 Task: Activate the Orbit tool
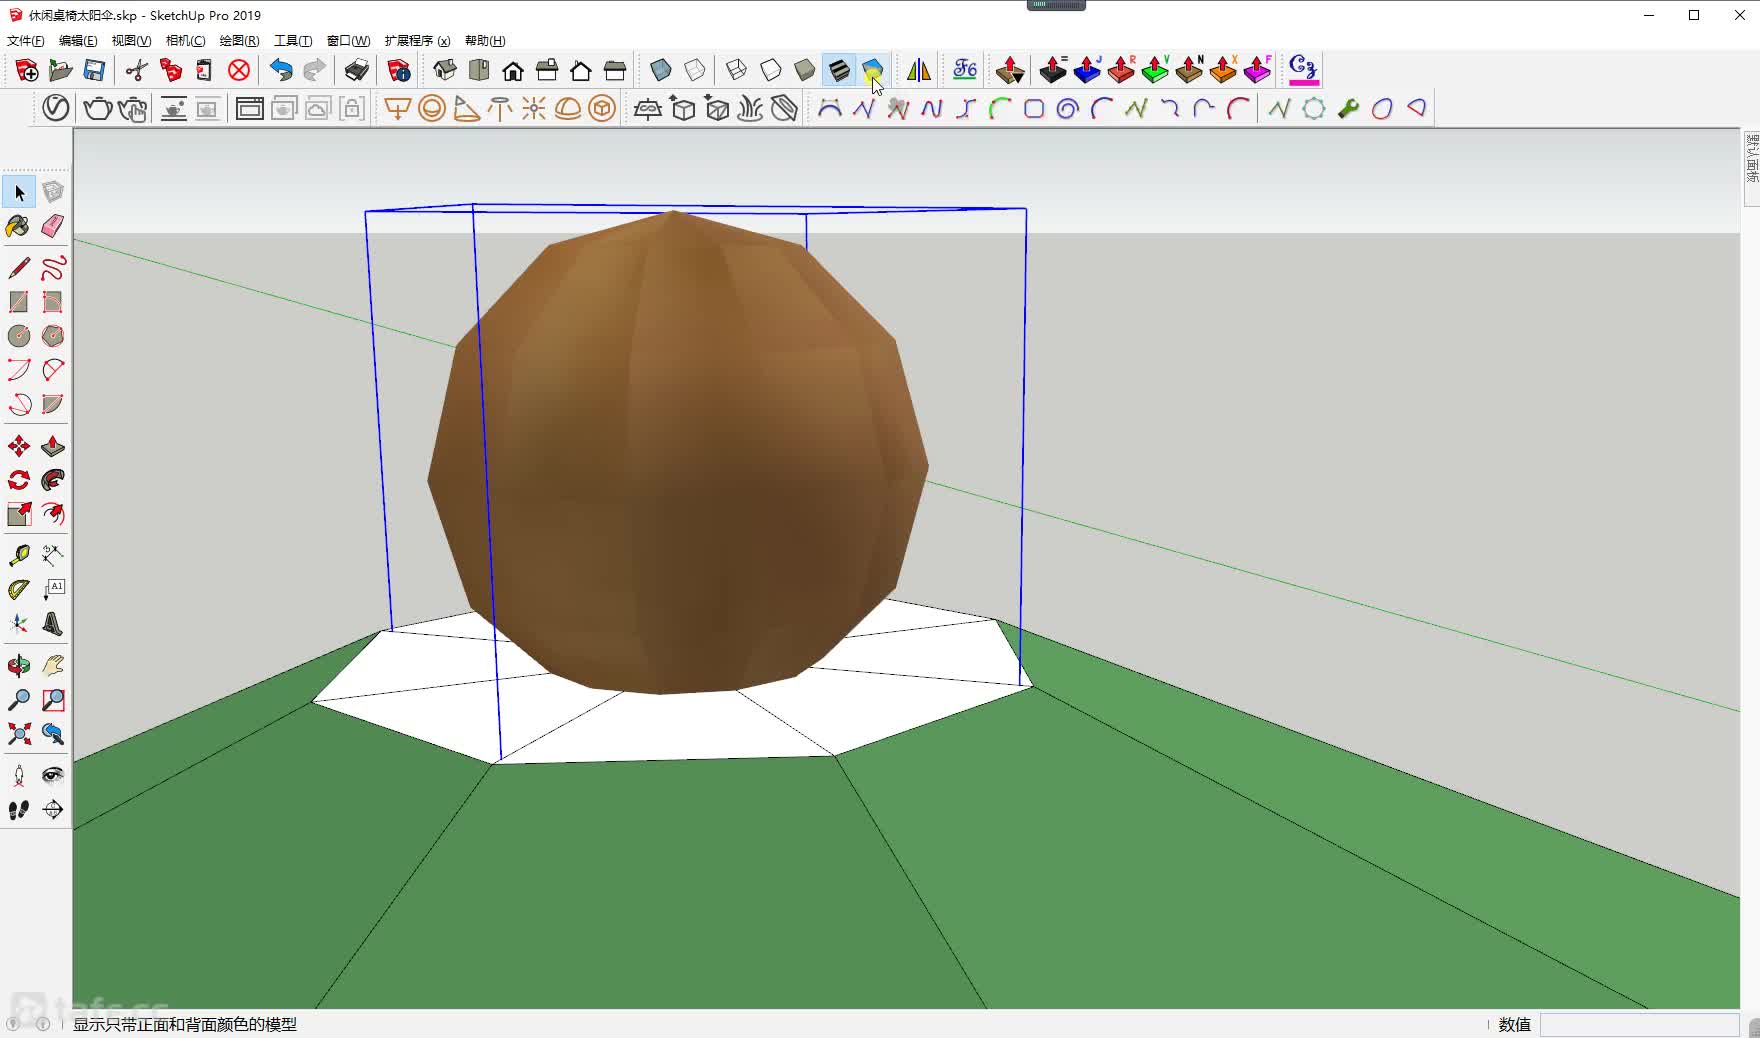click(19, 666)
